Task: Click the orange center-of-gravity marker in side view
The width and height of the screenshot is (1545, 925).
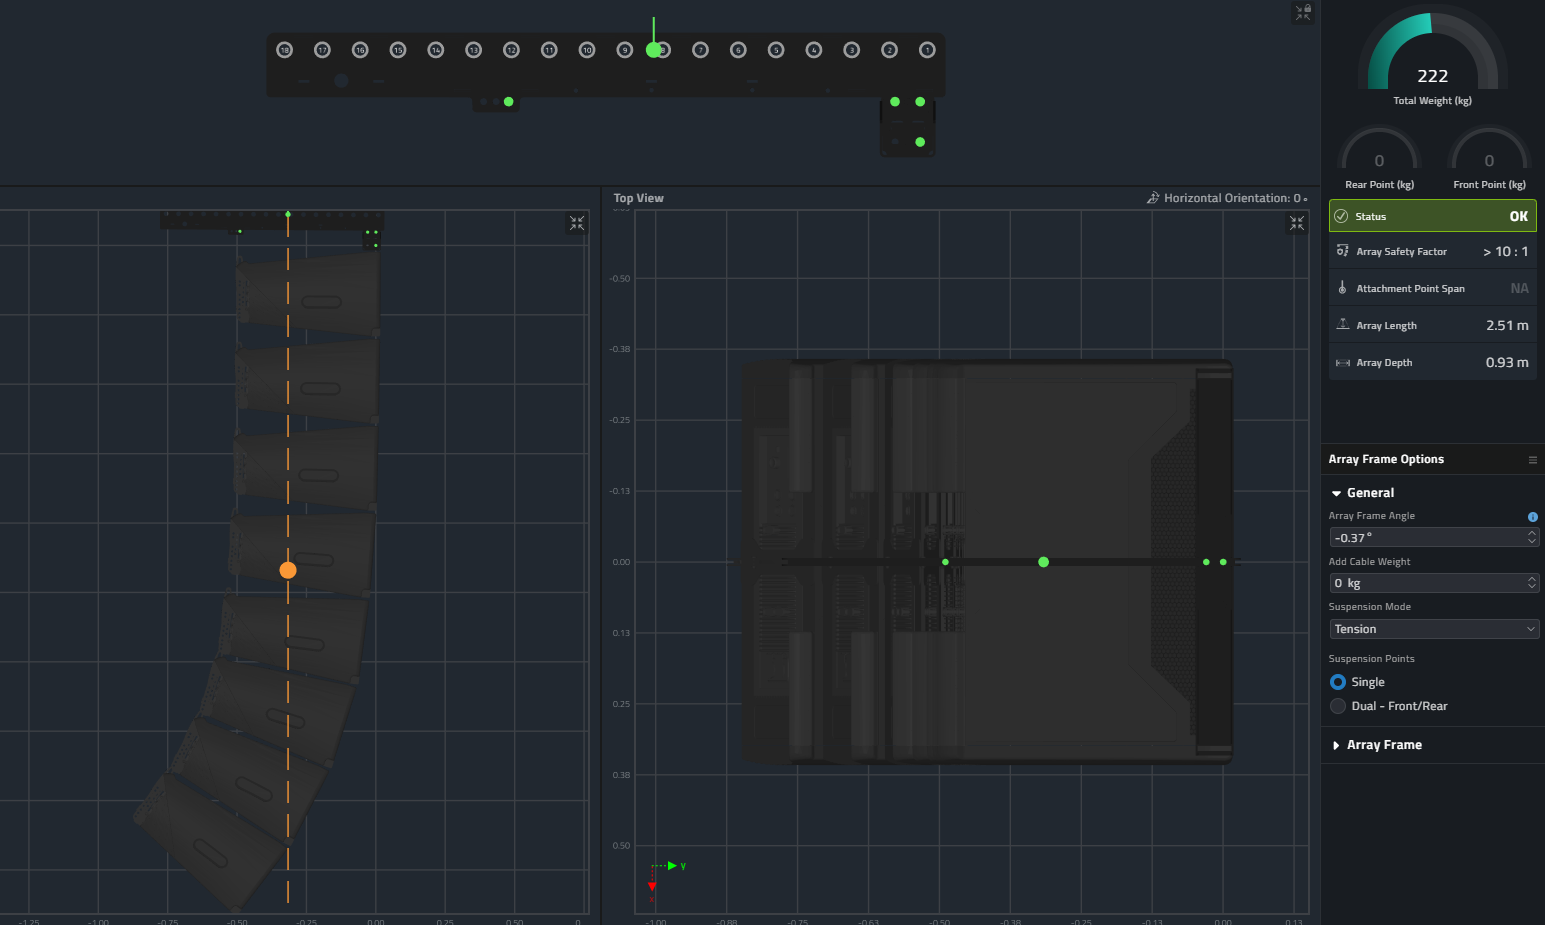Action: (288, 570)
